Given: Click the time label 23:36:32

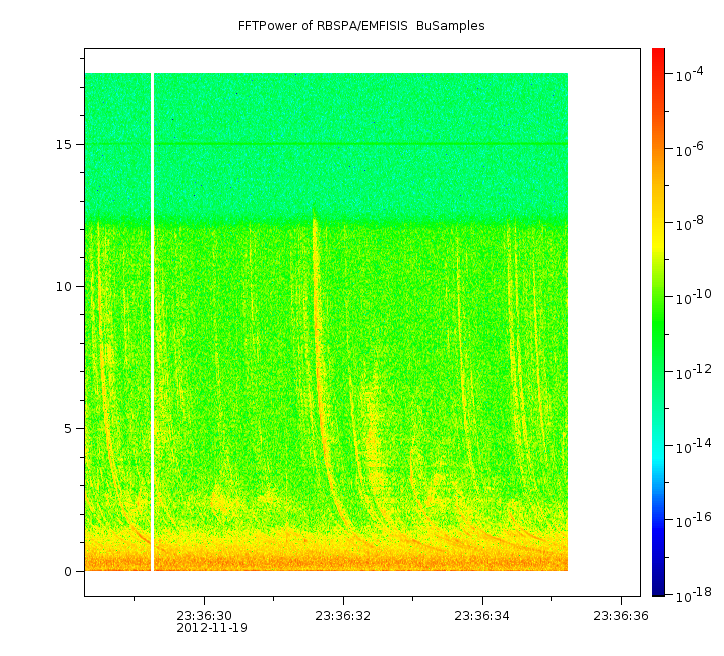Looking at the screenshot, I should coord(343,616).
